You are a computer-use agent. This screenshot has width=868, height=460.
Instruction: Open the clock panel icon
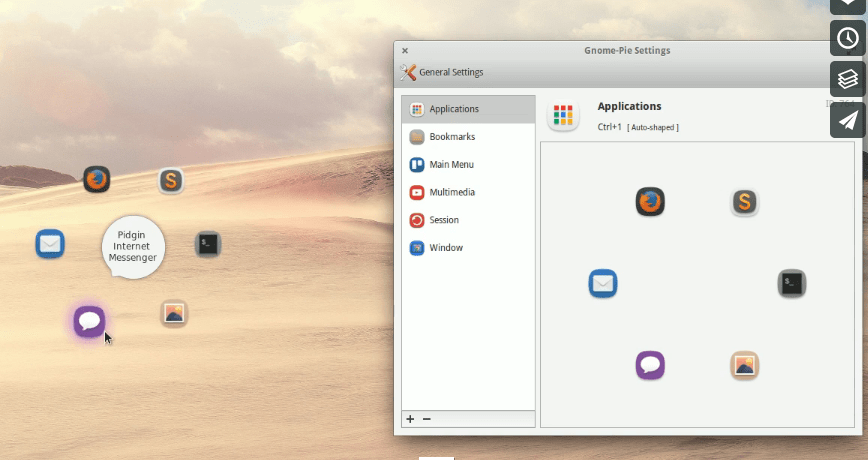point(848,39)
